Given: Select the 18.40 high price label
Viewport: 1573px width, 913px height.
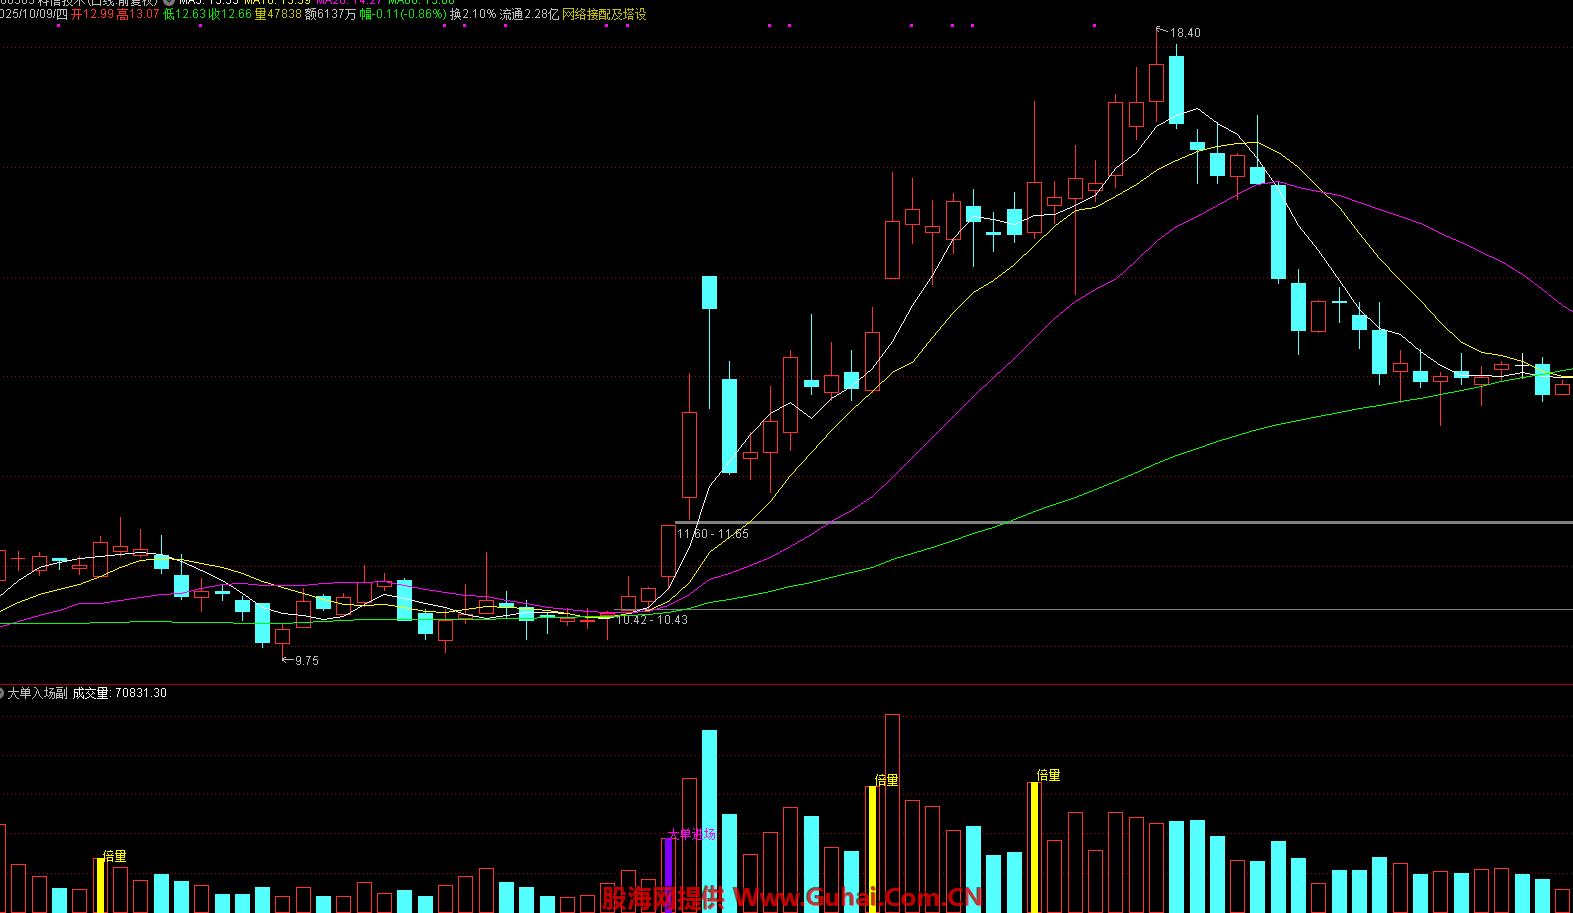Looking at the screenshot, I should (1184, 33).
